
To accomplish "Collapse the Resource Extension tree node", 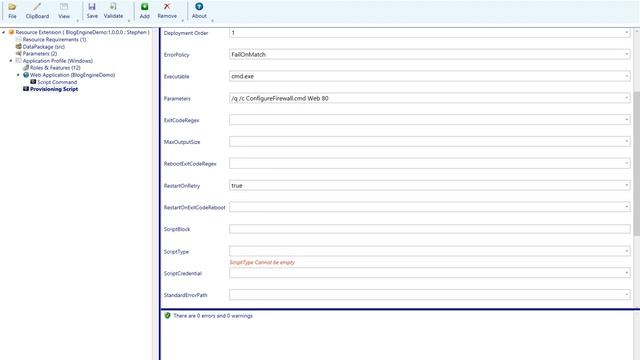I will [x=4, y=32].
